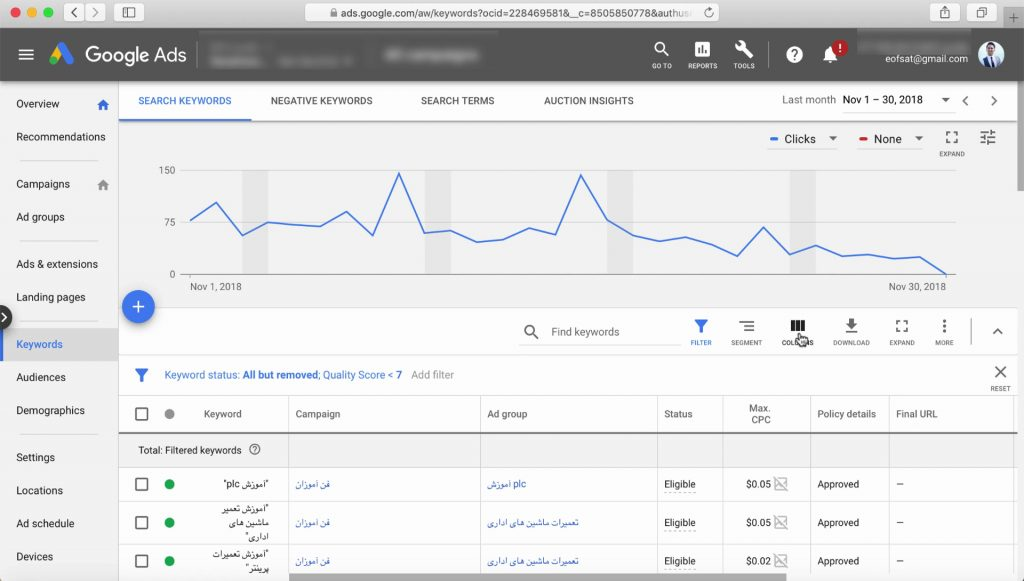Open the Clicks metric dropdown
The image size is (1024, 581).
pos(803,139)
